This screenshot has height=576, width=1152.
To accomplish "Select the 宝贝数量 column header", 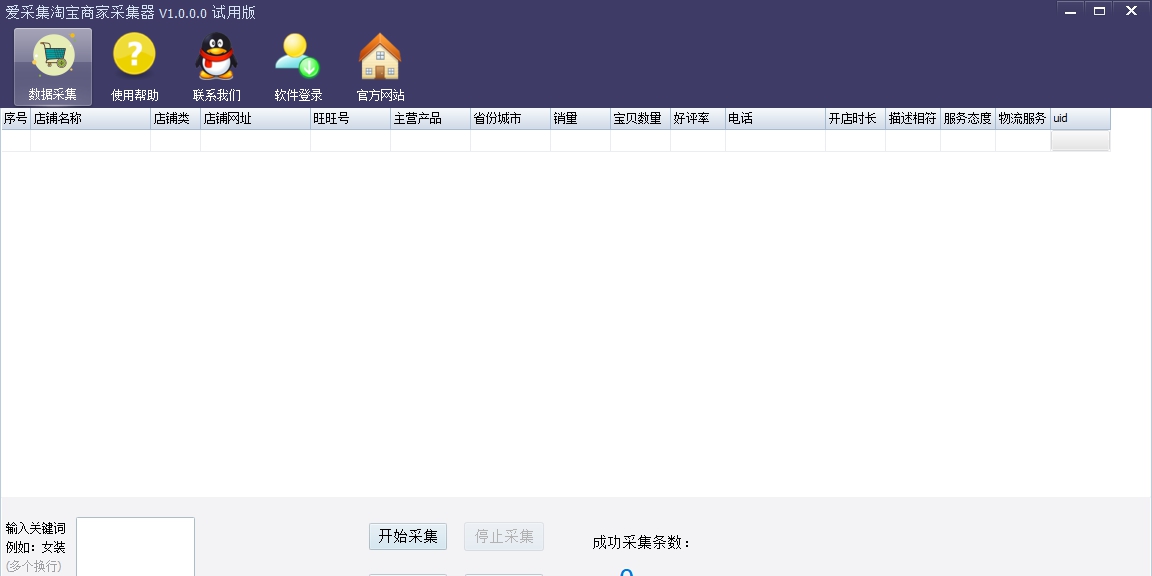I will click(640, 118).
